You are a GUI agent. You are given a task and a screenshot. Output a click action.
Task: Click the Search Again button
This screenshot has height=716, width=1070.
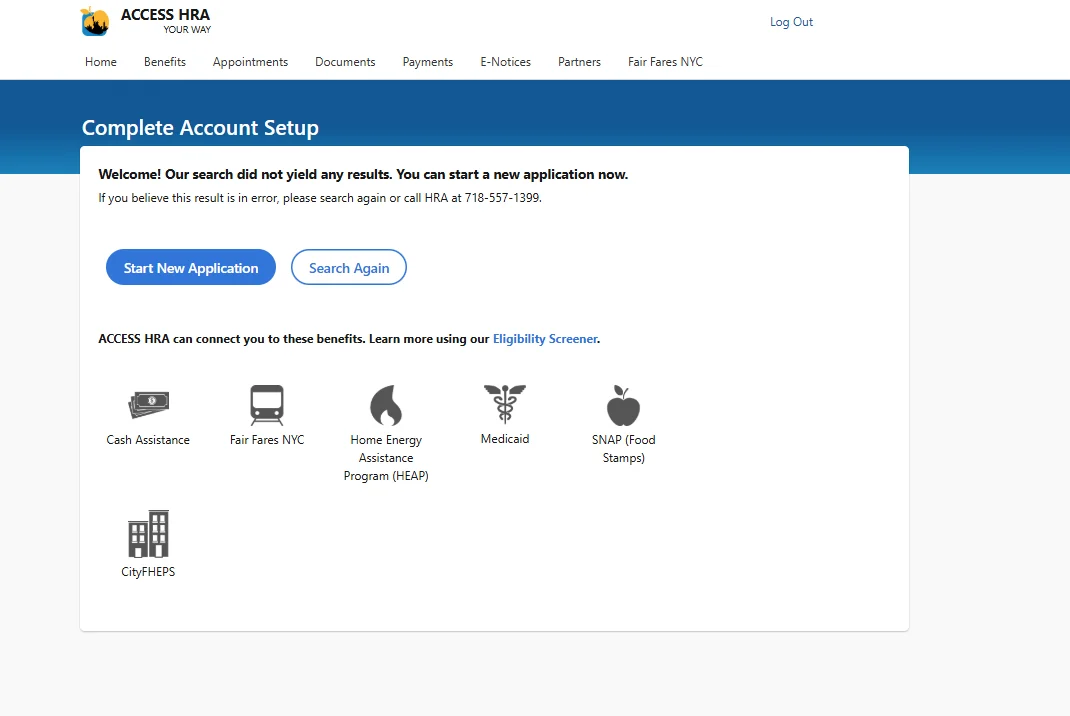[349, 268]
